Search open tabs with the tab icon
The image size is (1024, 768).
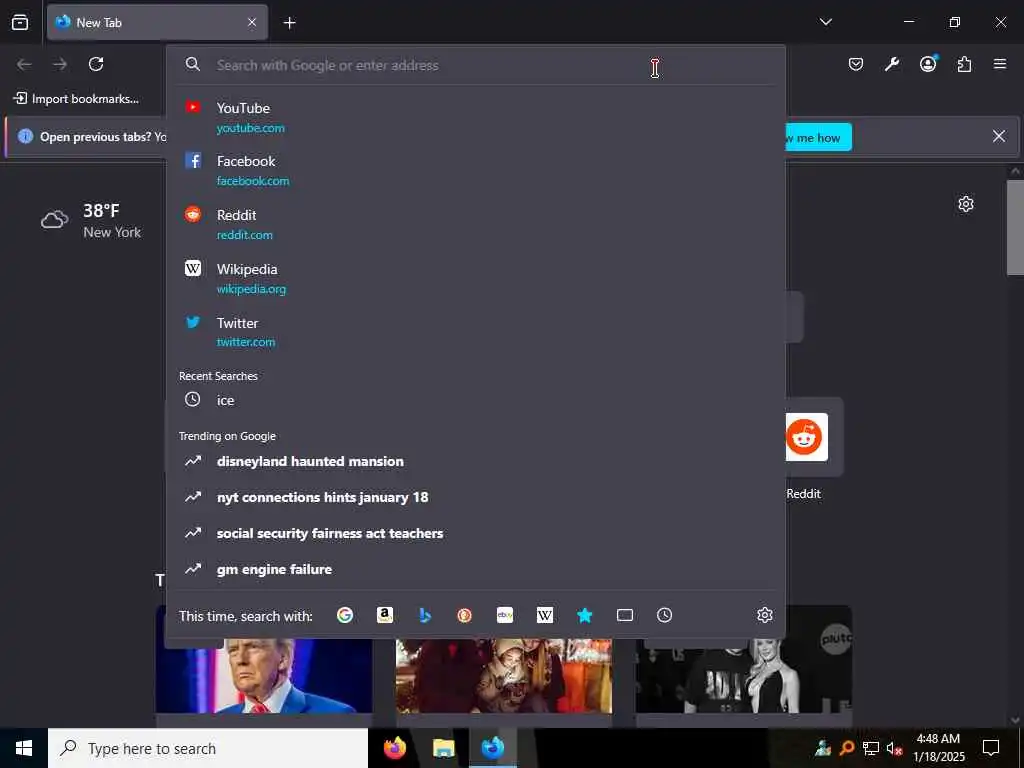point(624,615)
